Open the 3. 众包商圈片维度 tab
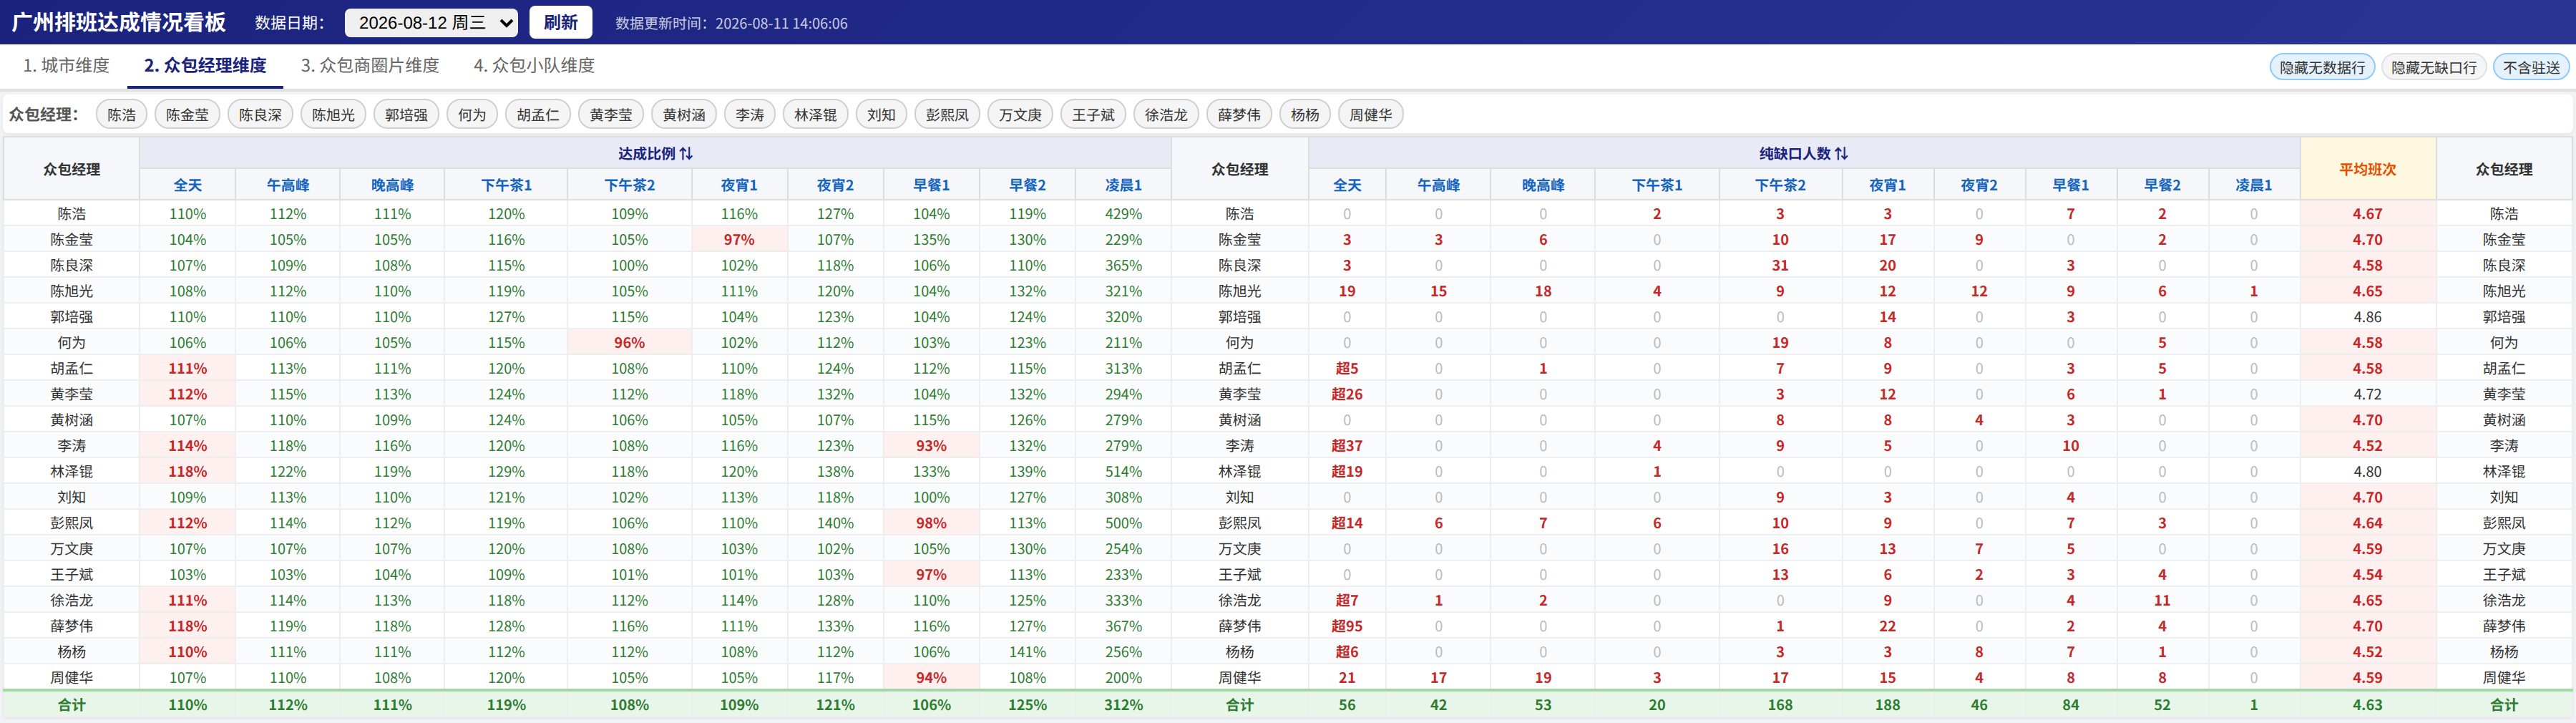The width and height of the screenshot is (2576, 723). click(370, 65)
